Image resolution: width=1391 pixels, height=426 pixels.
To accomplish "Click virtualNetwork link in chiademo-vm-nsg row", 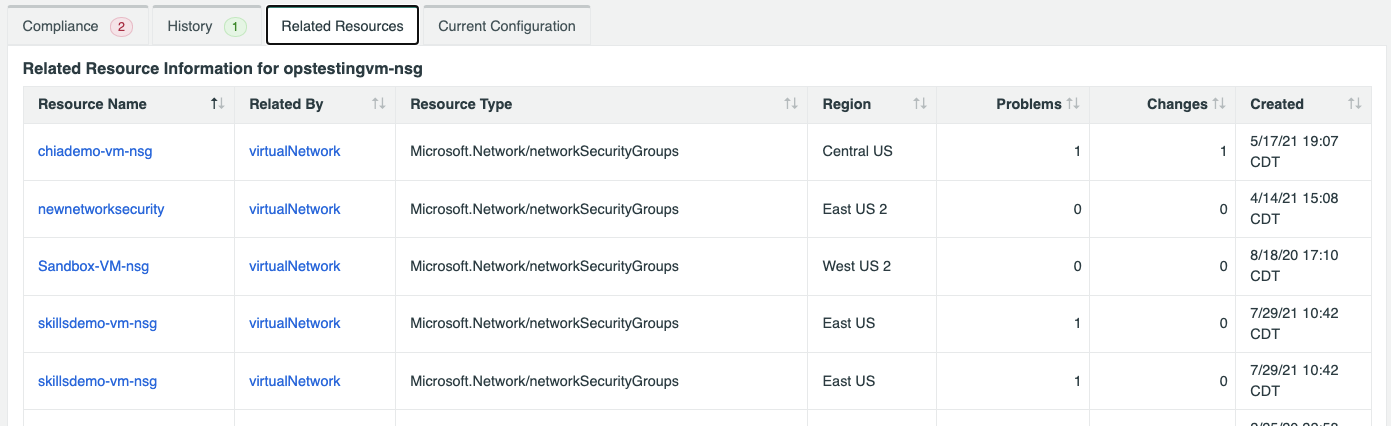I will click(294, 151).
